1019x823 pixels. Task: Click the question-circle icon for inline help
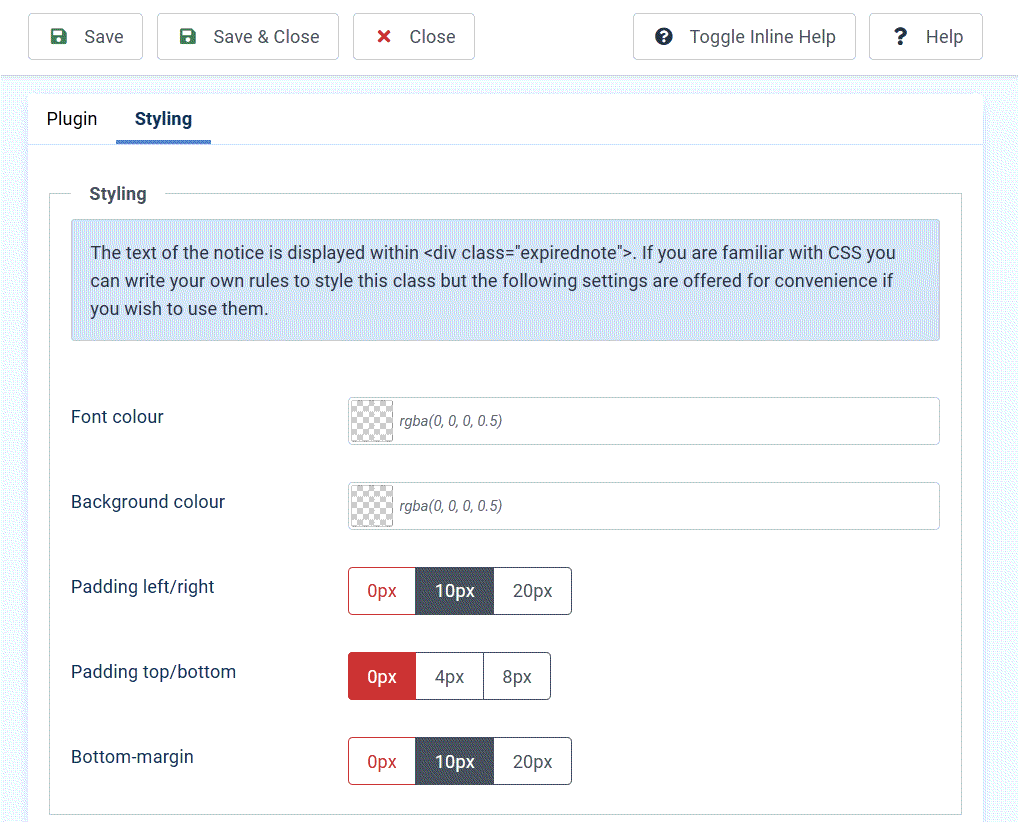pyautogui.click(x=664, y=37)
